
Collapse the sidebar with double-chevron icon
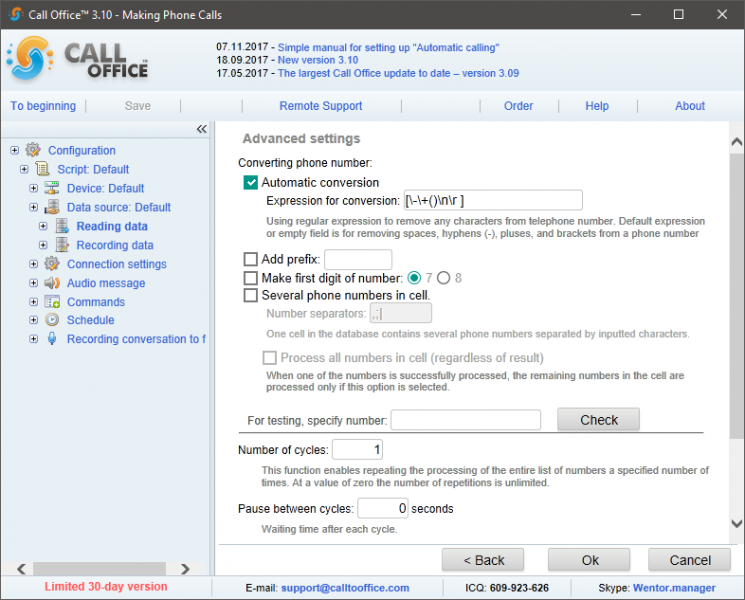pos(201,129)
